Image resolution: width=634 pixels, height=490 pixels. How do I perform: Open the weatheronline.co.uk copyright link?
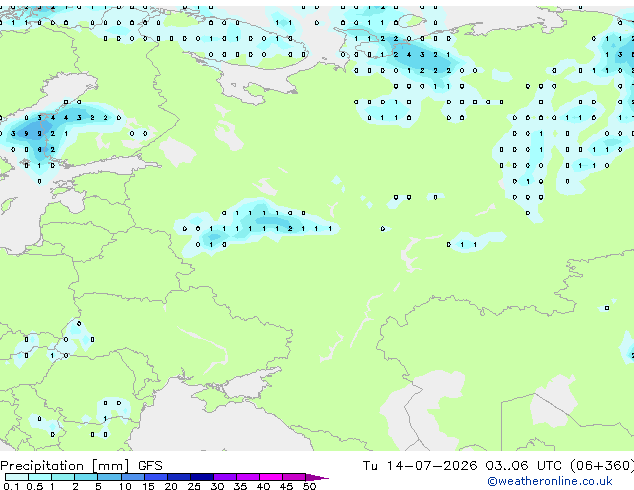[x=549, y=482]
